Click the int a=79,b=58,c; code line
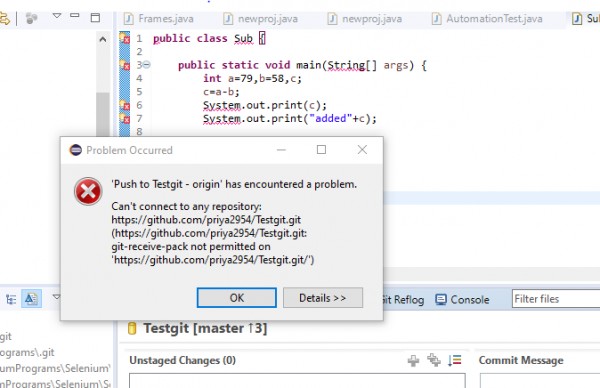This screenshot has height=388, width=600. click(253, 78)
